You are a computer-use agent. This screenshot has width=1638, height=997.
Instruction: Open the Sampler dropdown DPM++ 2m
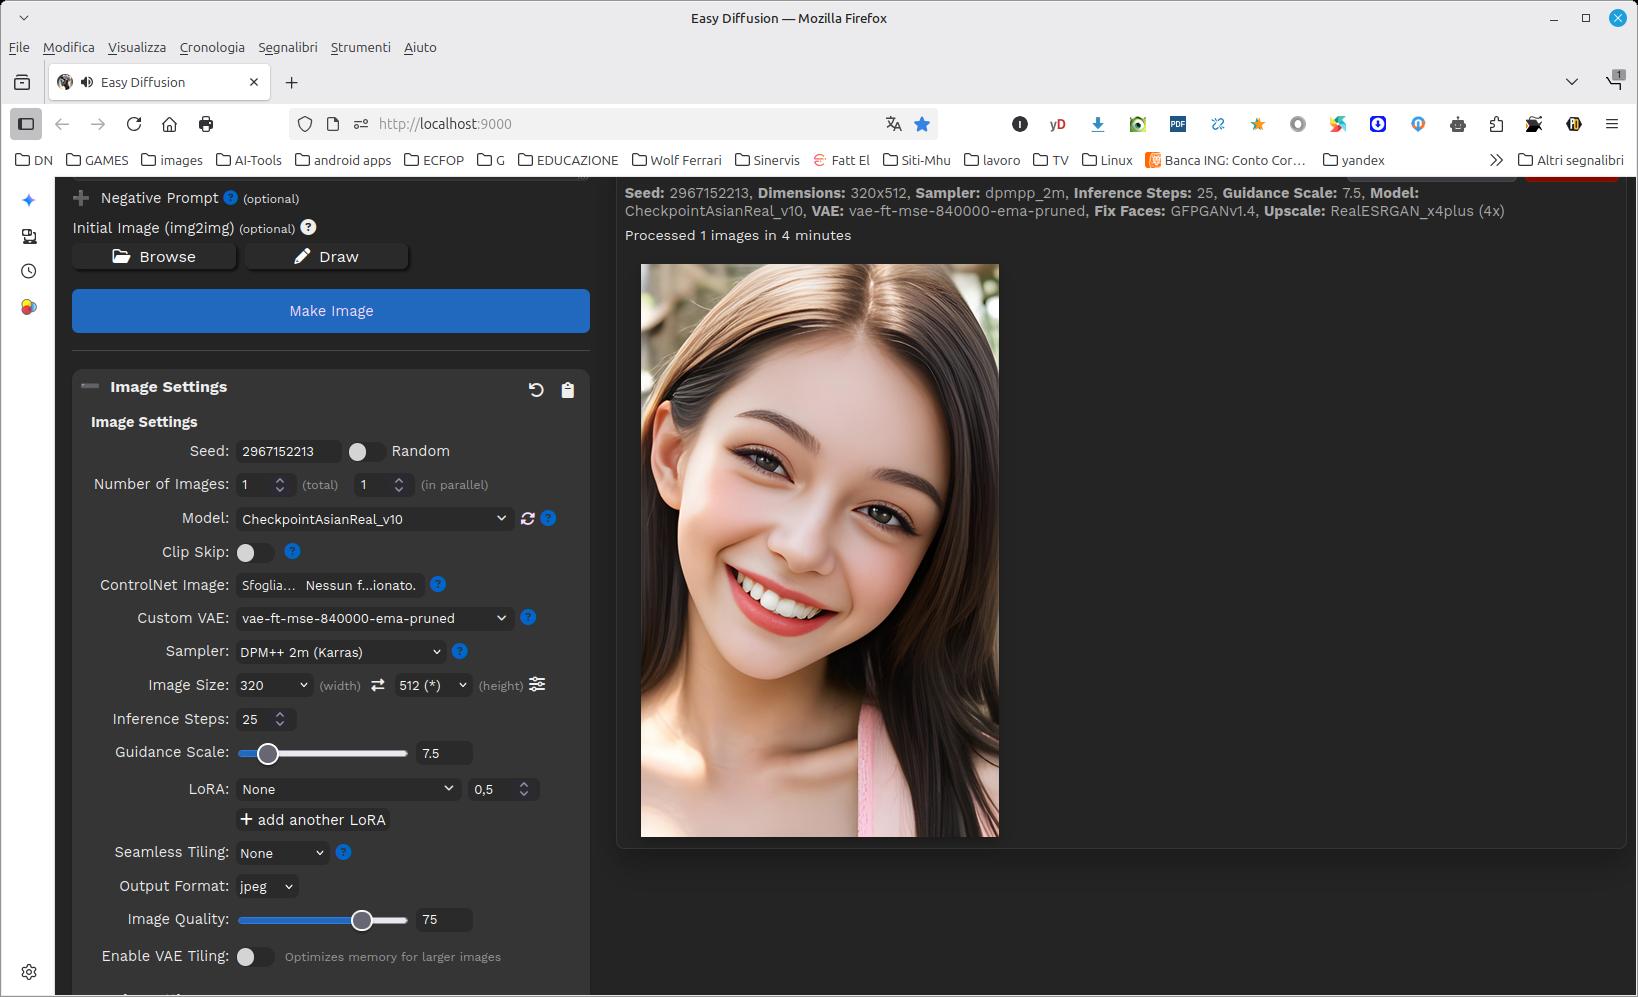click(341, 652)
